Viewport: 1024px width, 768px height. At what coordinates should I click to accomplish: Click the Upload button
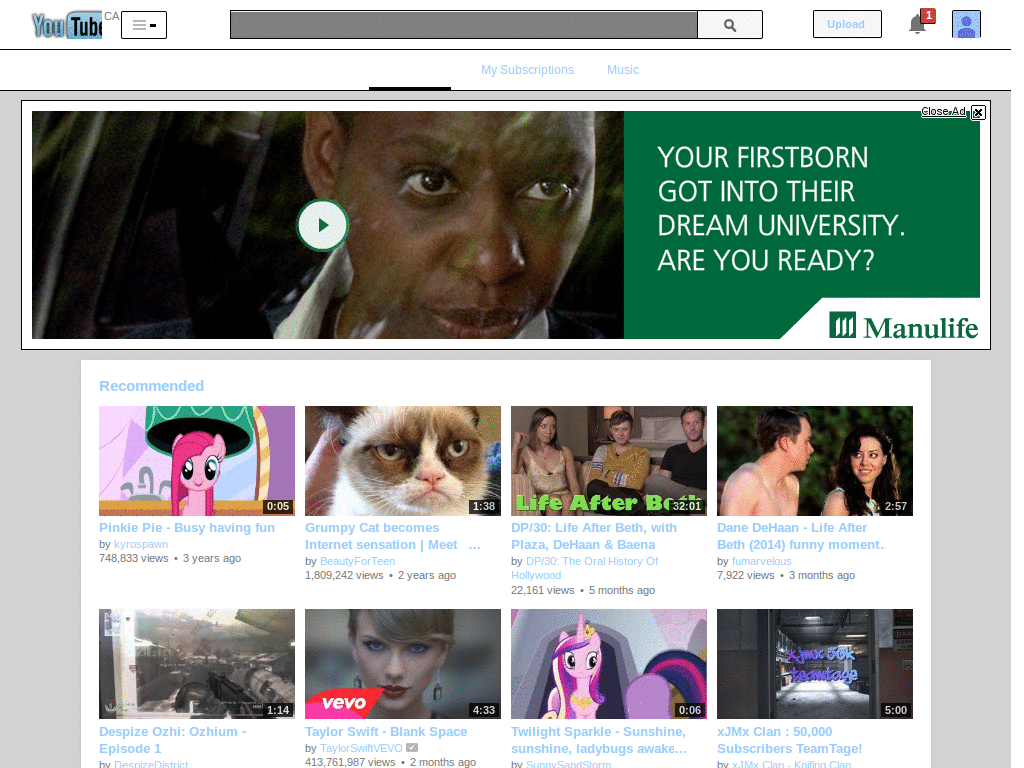click(x=847, y=24)
